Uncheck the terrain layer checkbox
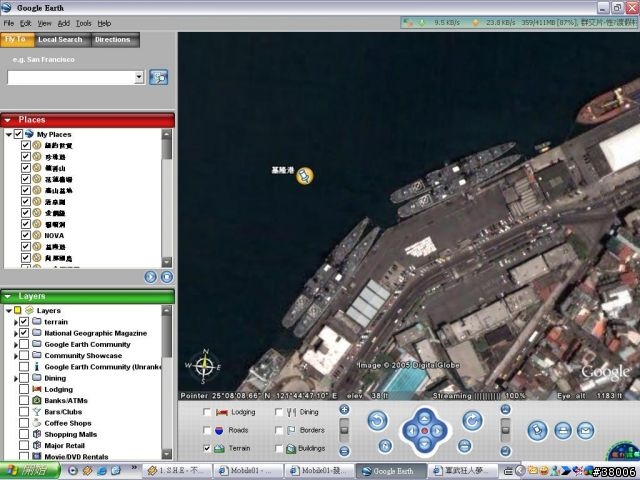 click(24, 322)
